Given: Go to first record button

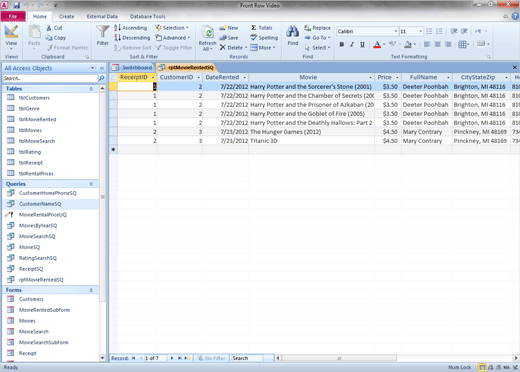Looking at the screenshot, I should tap(134, 358).
